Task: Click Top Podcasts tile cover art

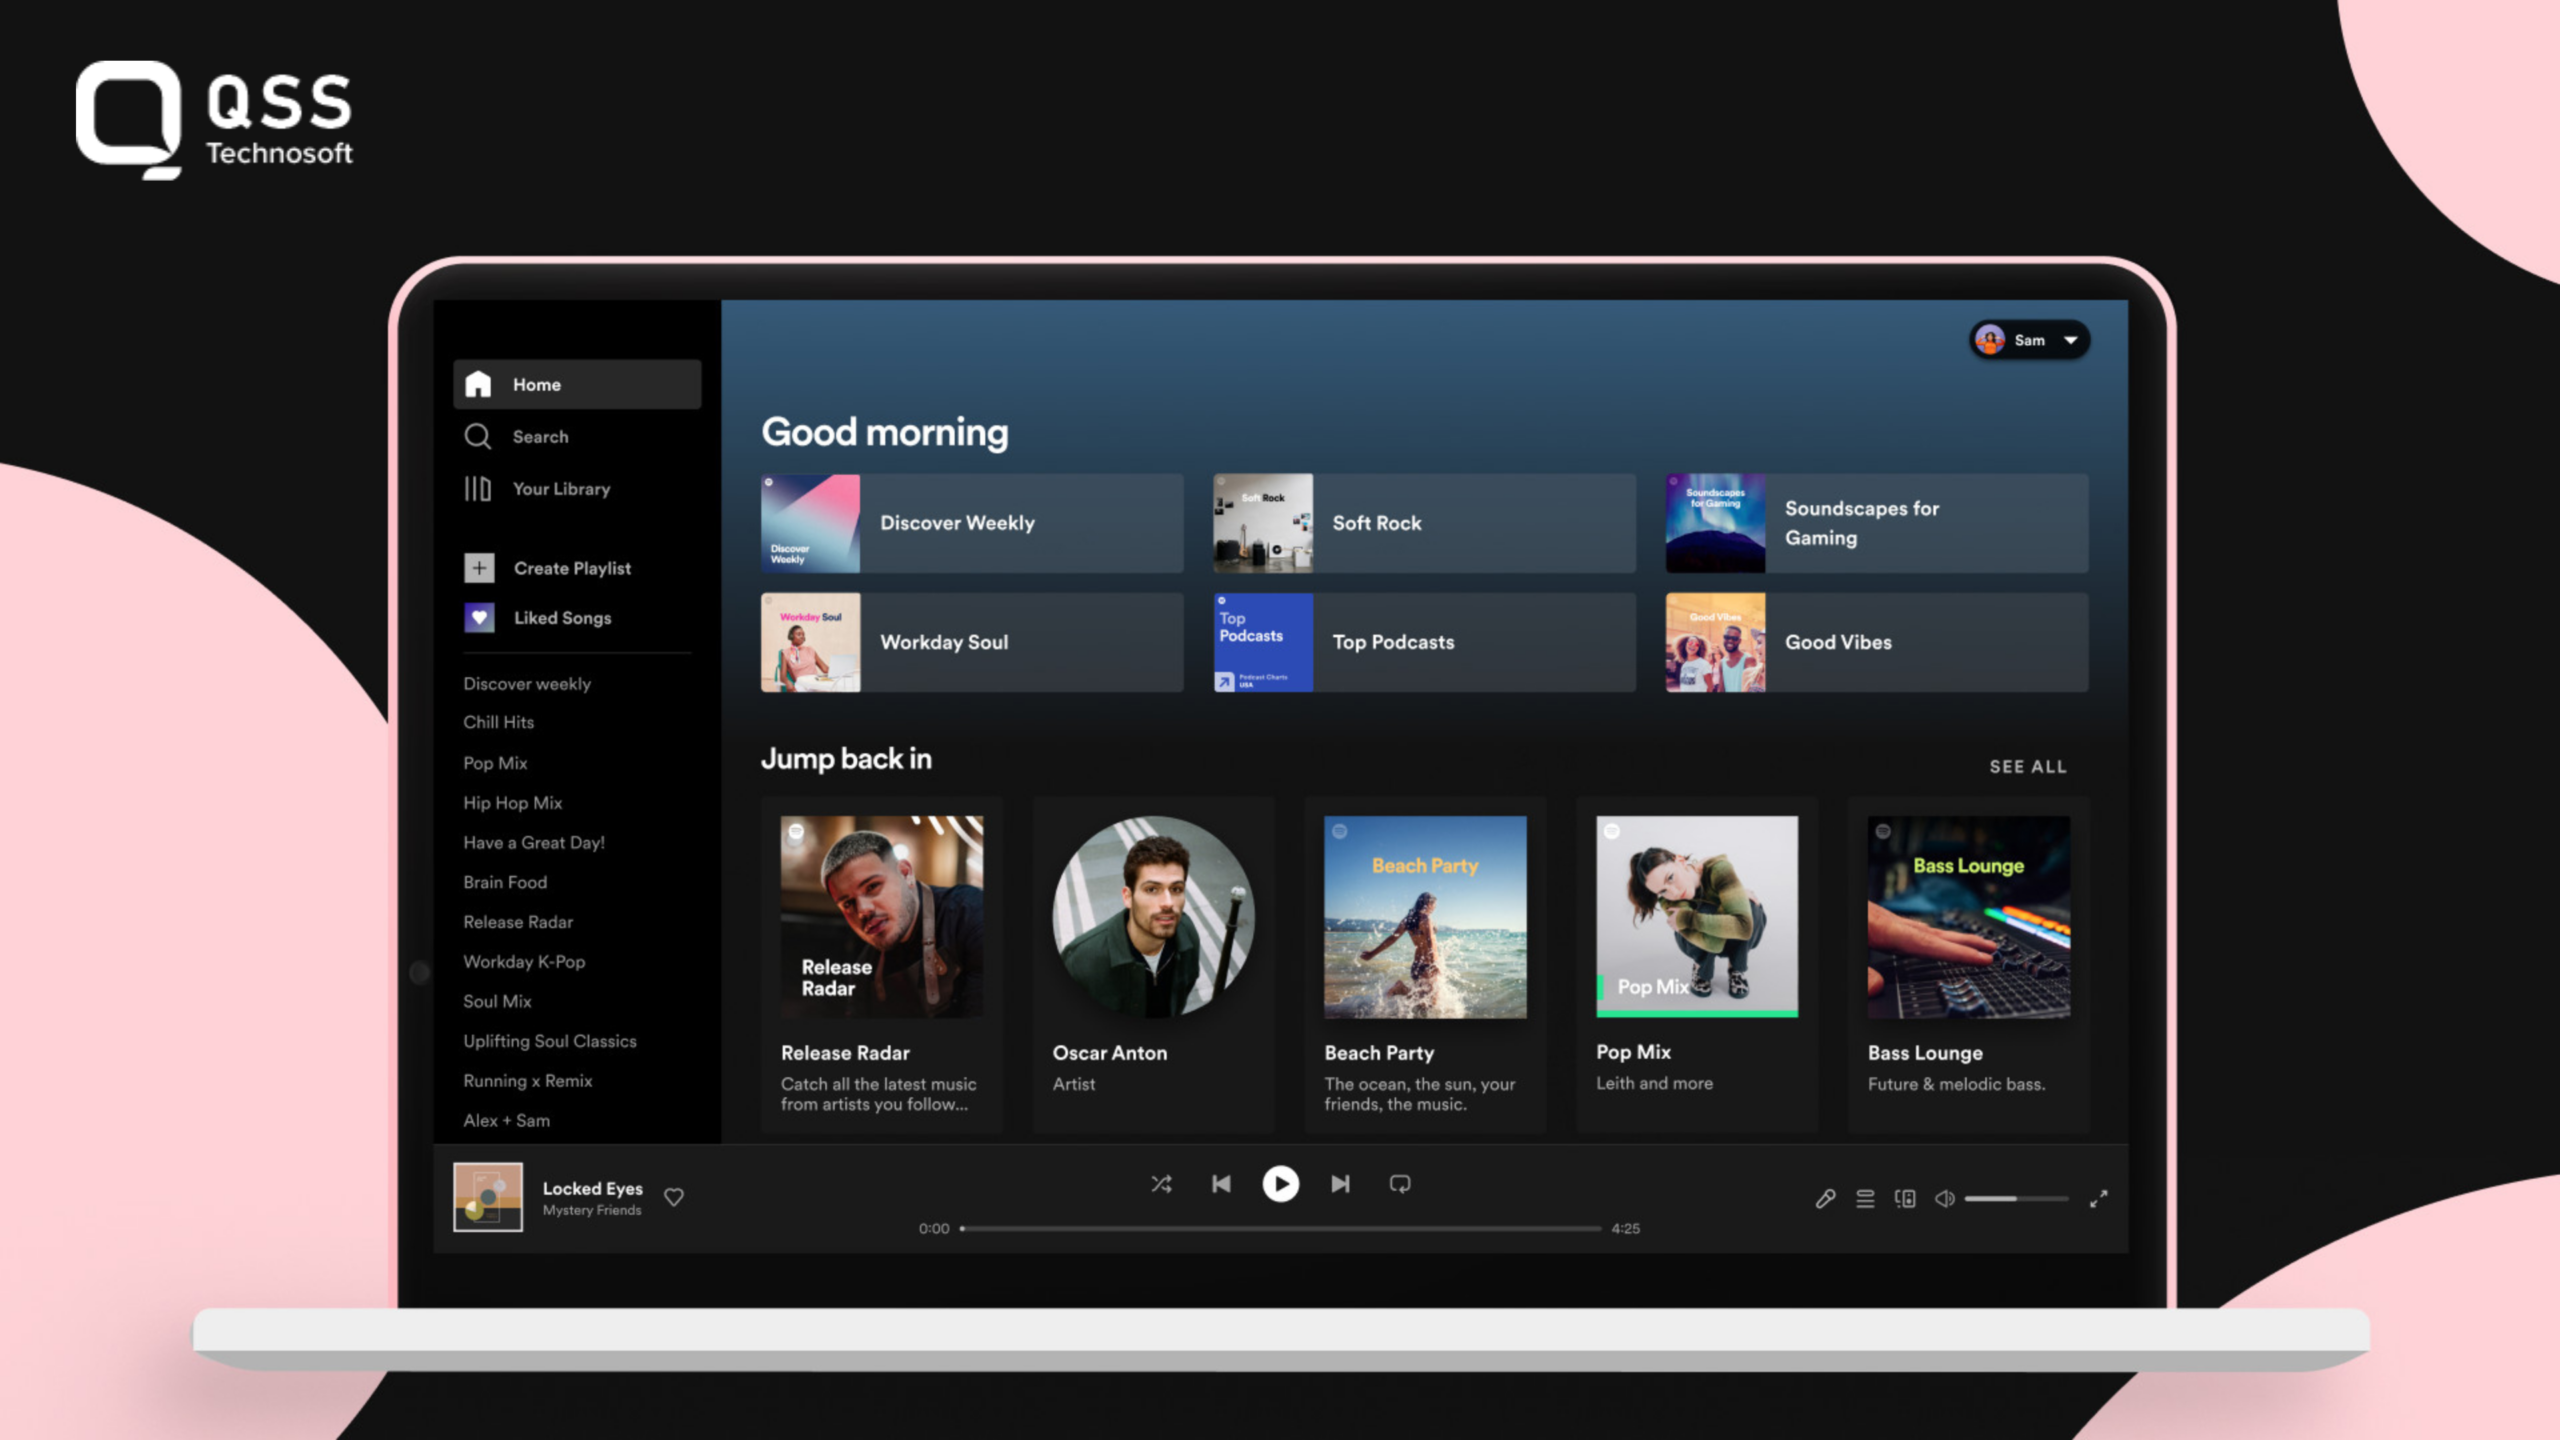Action: tap(1263, 642)
